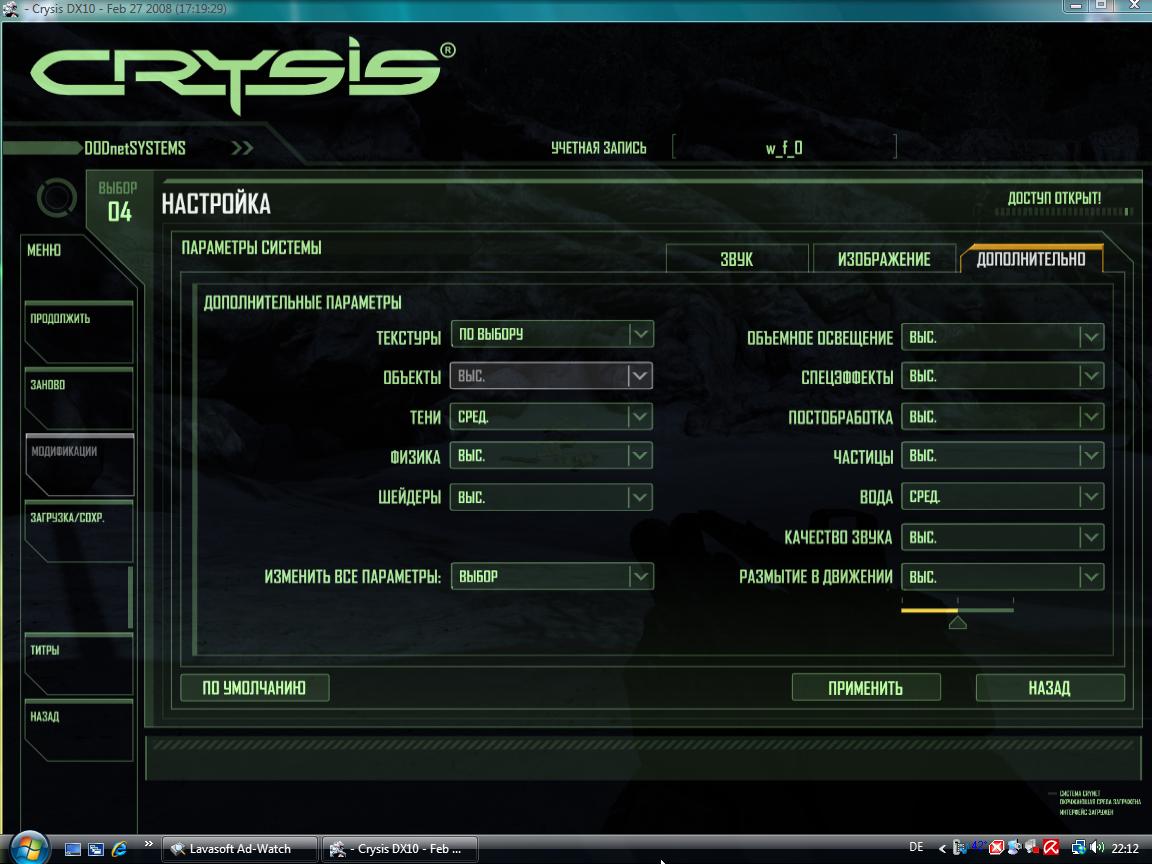Screen dimensions: 1152x864
Task: Click the ДОСТУП ОТКРЫТ! status text
Action: tap(1054, 198)
